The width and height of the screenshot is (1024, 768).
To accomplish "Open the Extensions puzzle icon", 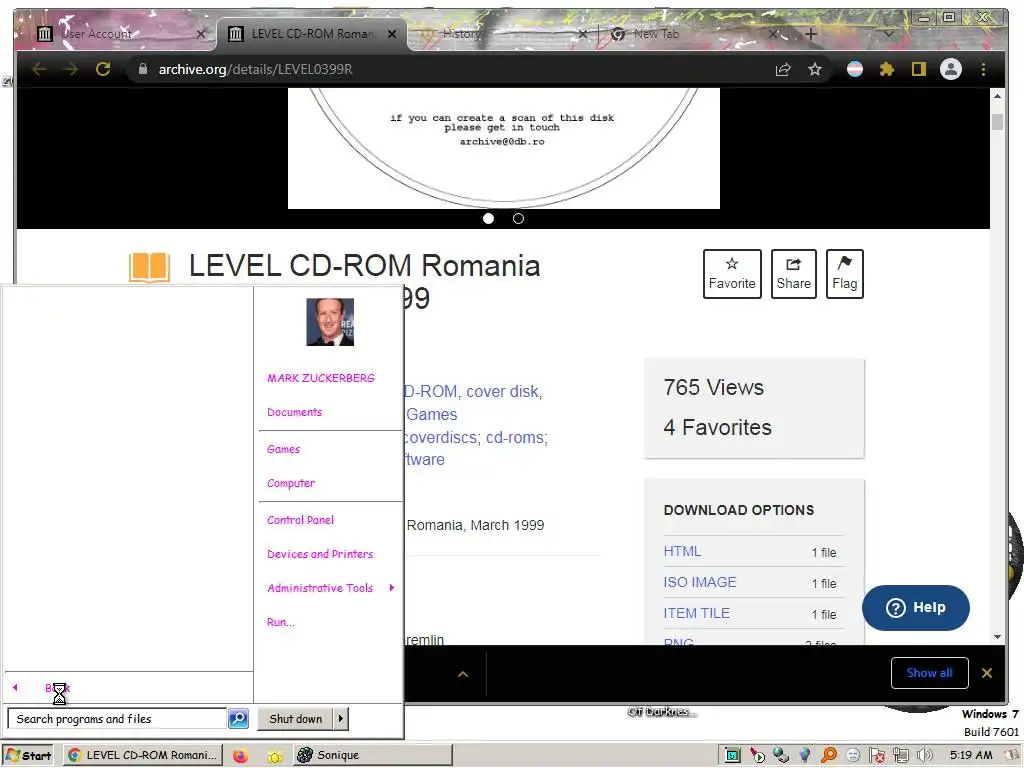I will tap(886, 69).
